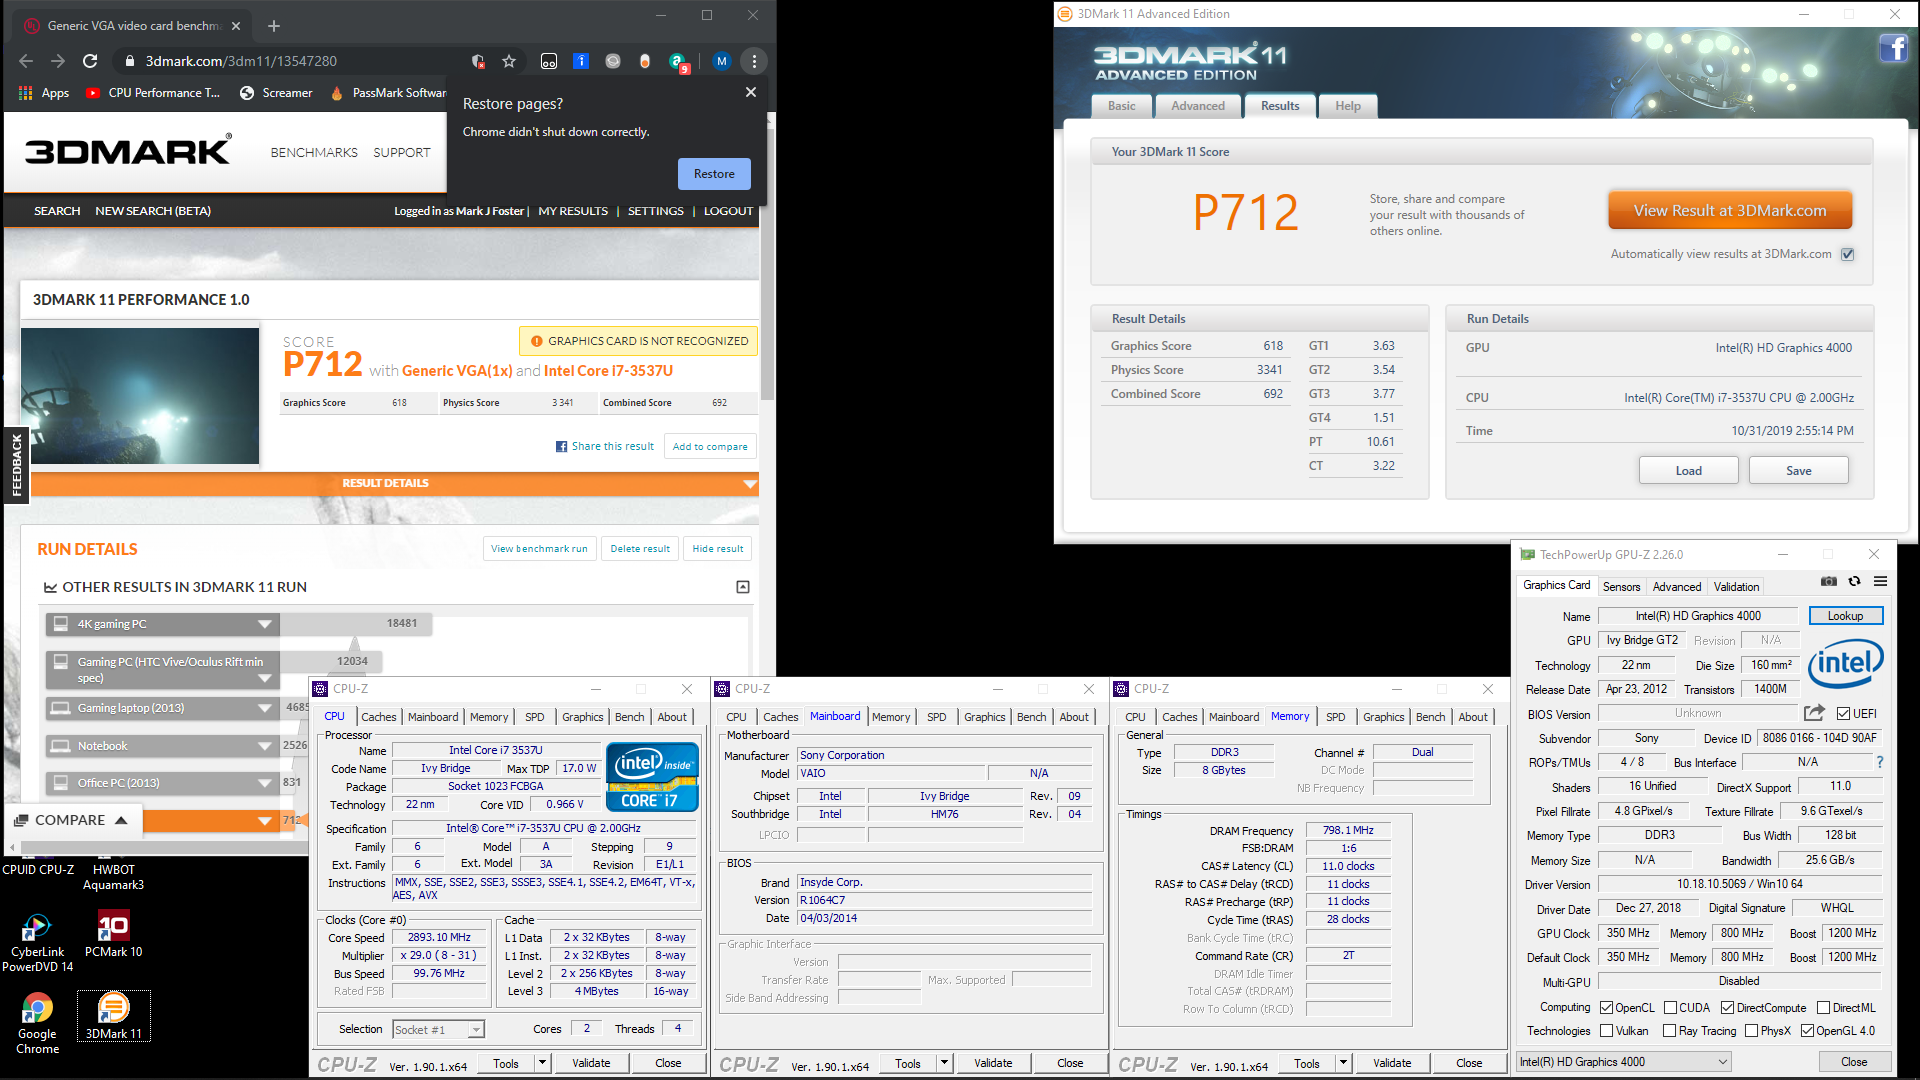Click the Apps grid bookmark icon
This screenshot has height=1080, width=1920.
coord(26,93)
